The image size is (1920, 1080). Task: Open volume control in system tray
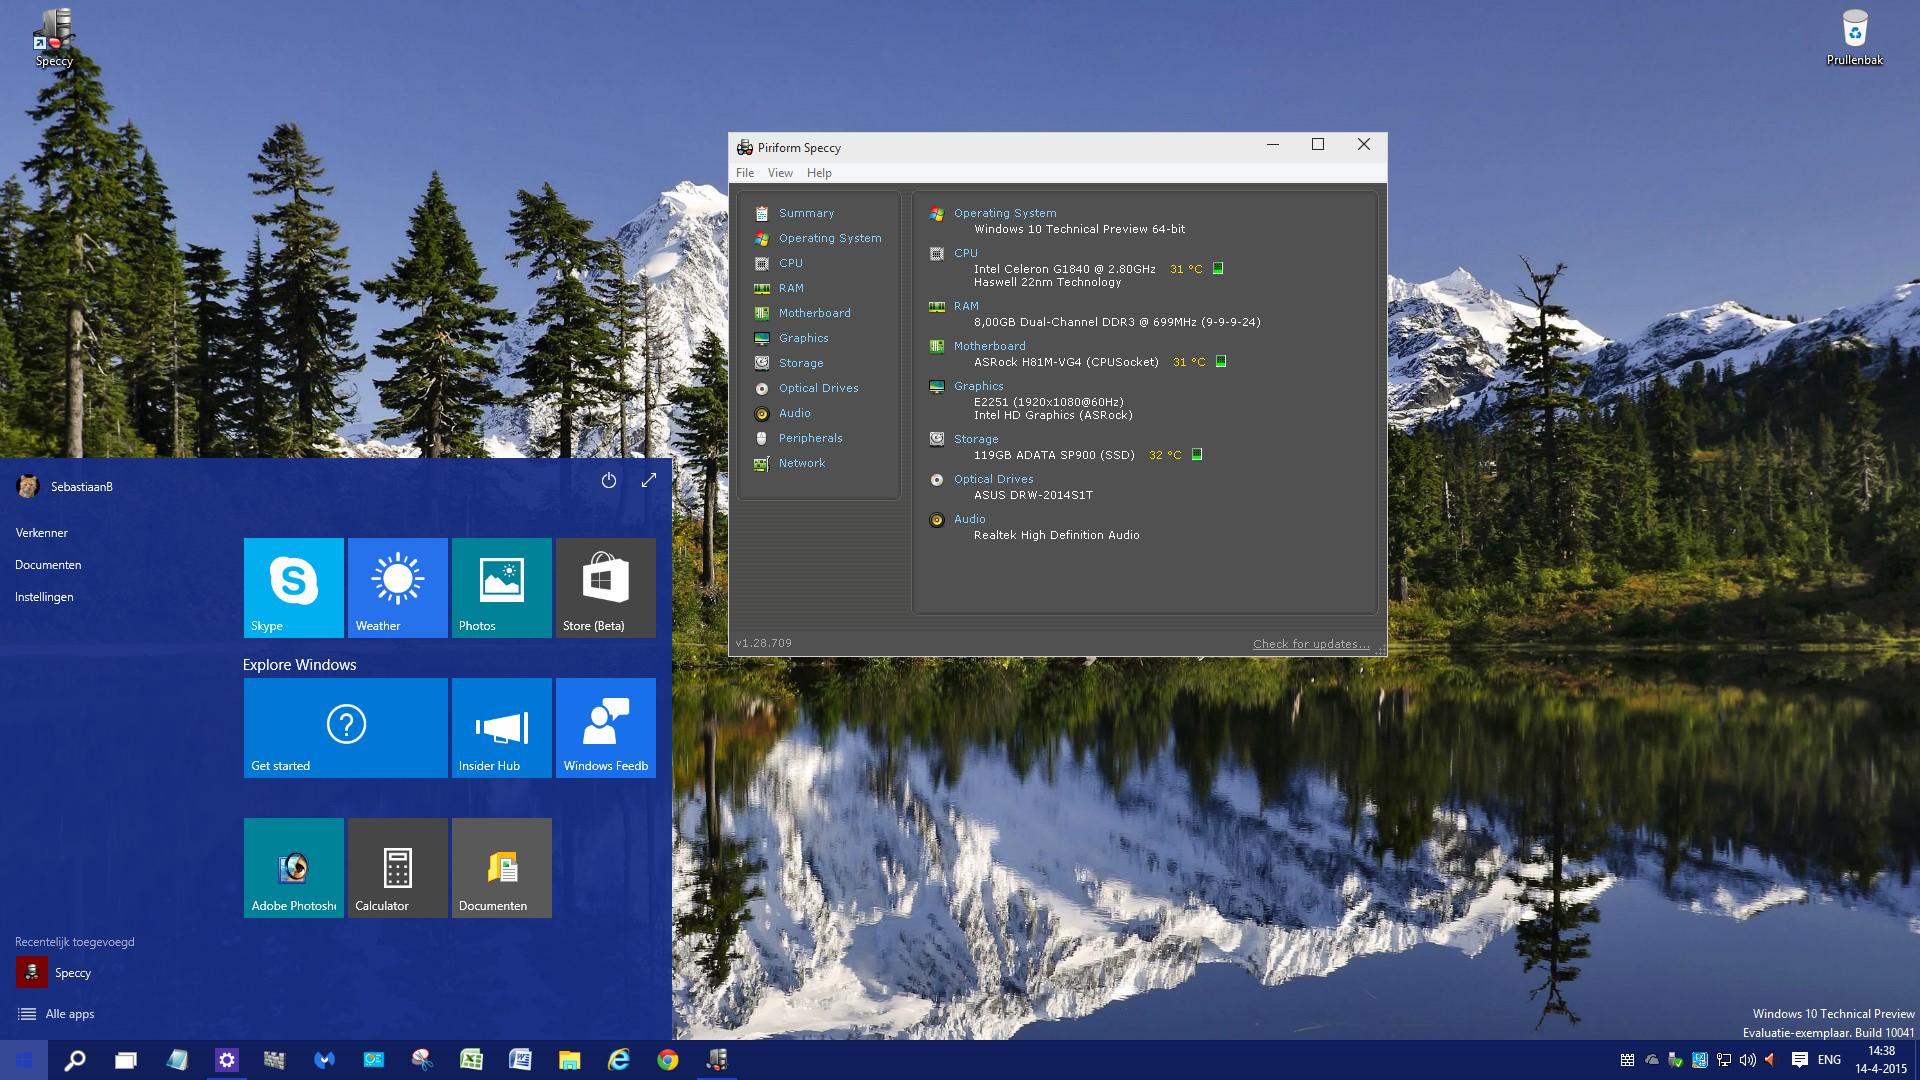[1748, 1060]
